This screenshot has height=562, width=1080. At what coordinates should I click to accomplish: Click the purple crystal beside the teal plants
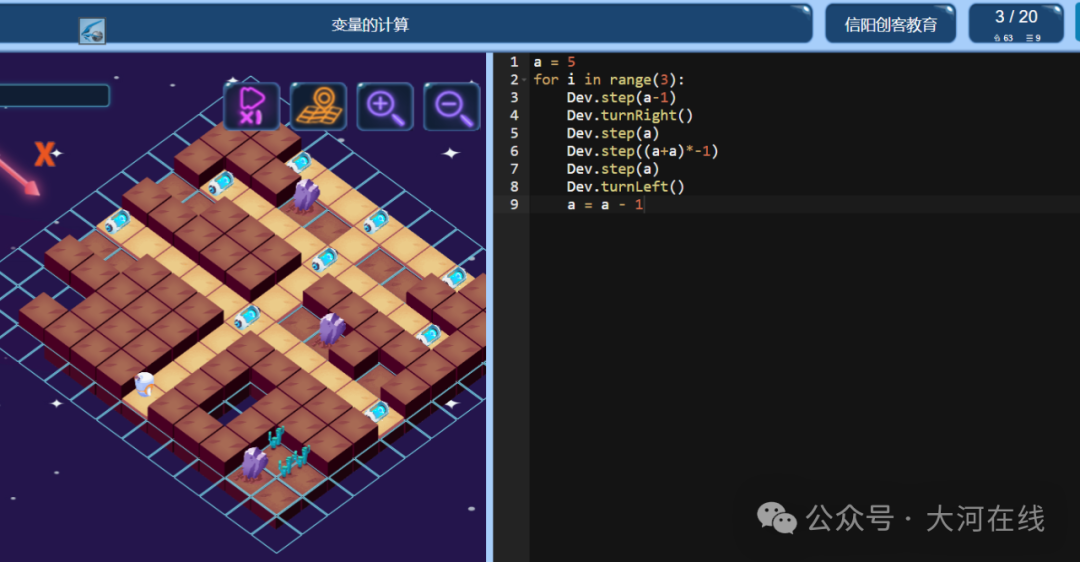[x=253, y=463]
